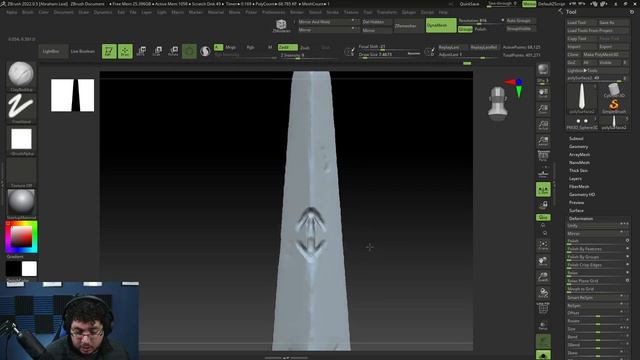Click the QuickSave button
640x360 pixels.
(469, 4)
